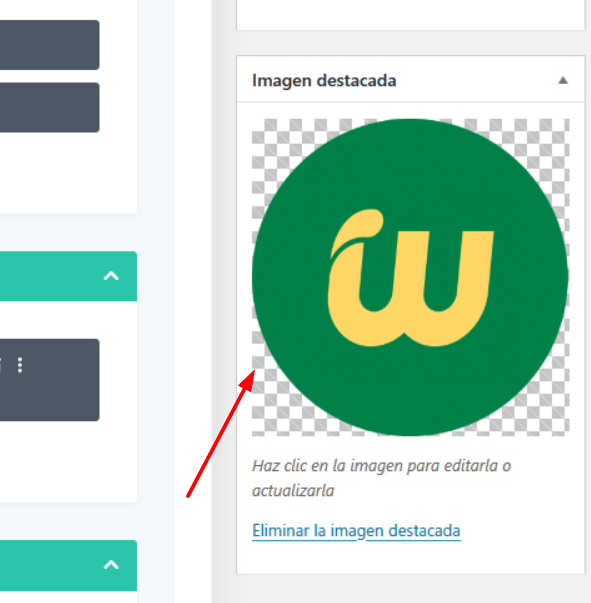Click the empty white metabox above Imagen destacada
This screenshot has width=591, height=603.
coord(410,13)
